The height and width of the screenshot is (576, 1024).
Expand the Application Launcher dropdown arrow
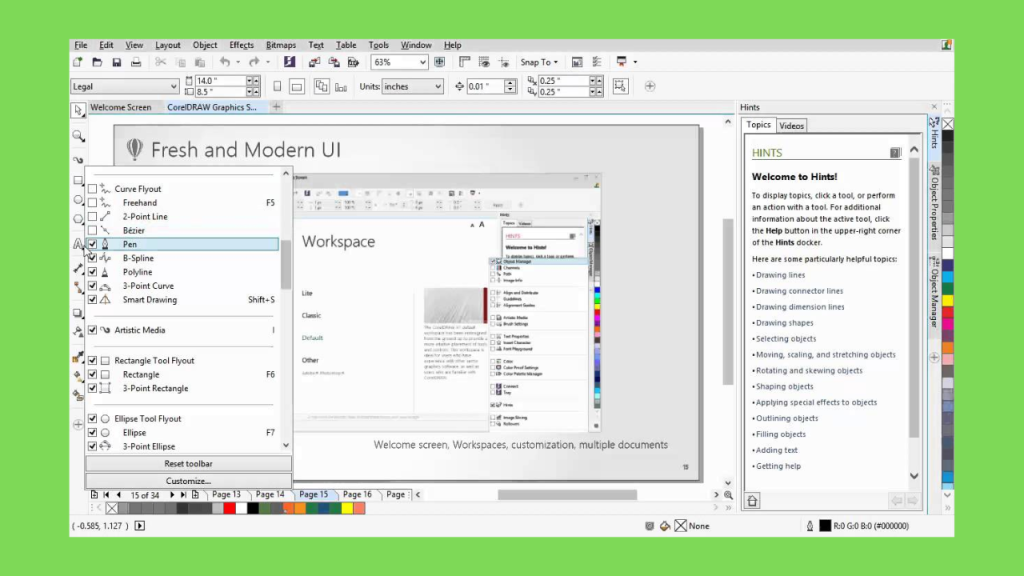(x=635, y=62)
